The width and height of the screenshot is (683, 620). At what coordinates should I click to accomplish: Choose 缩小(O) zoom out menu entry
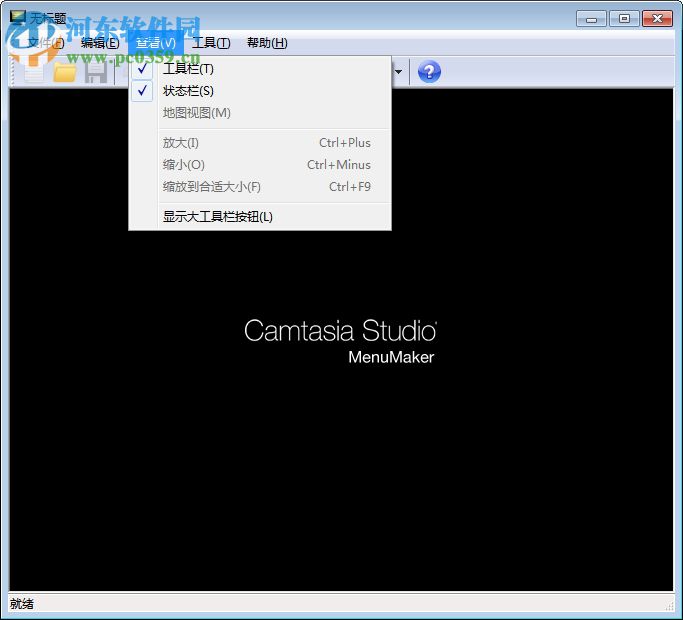tap(260, 165)
